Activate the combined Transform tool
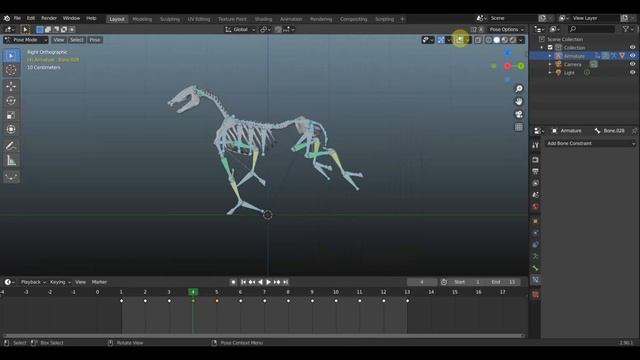 (x=11, y=129)
